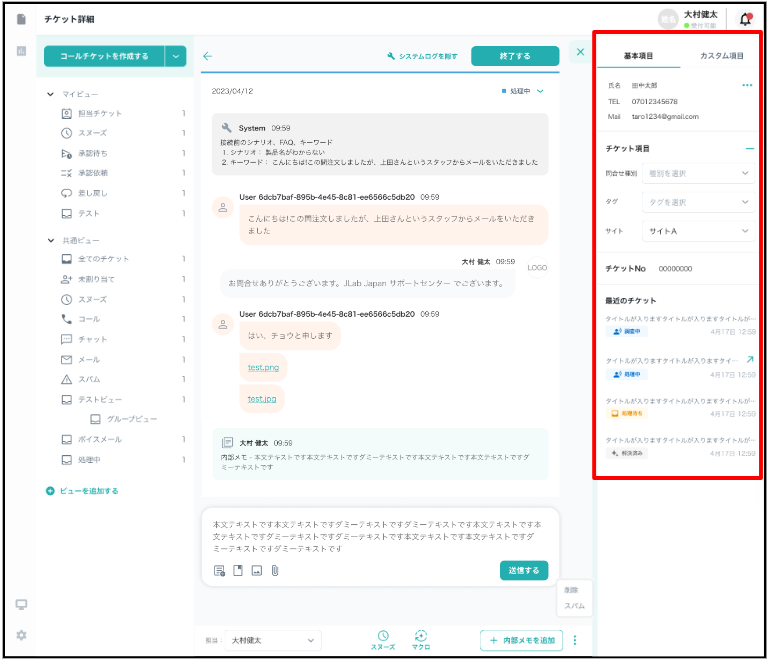This screenshot has height=661, width=770.
Task: Click the insert image icon in composer
Action: coord(256,570)
